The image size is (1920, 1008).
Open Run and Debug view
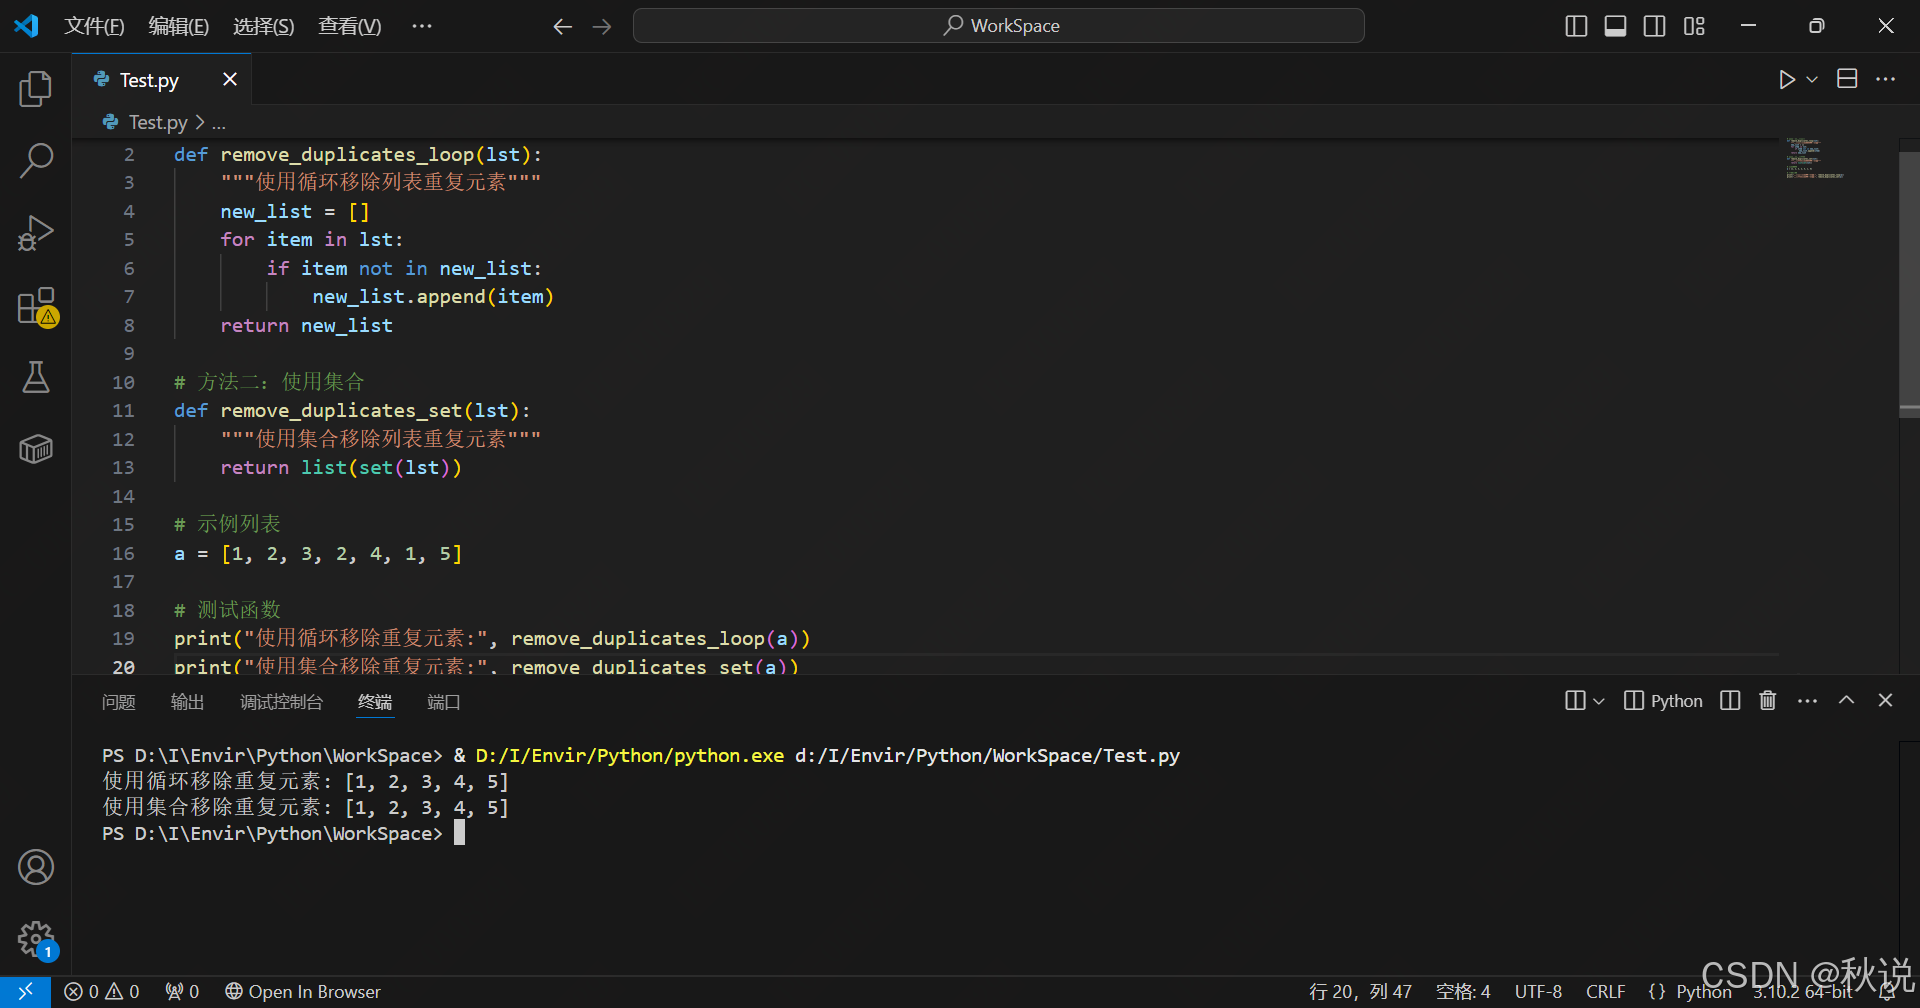pyautogui.click(x=36, y=233)
